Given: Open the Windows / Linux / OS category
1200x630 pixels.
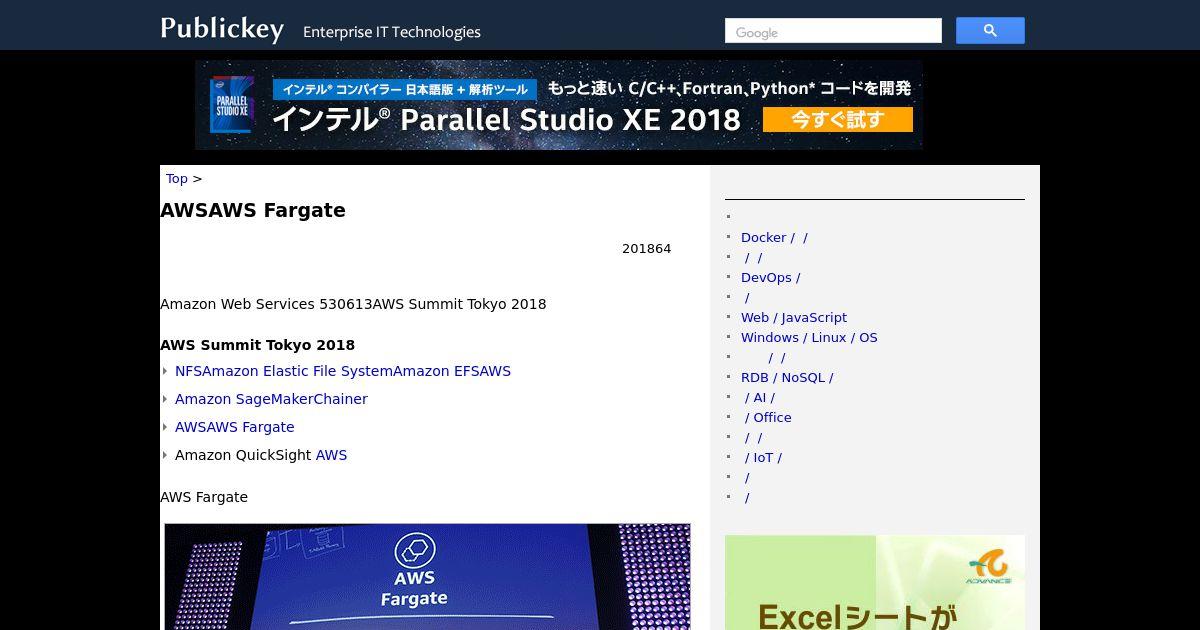Looking at the screenshot, I should pos(809,337).
